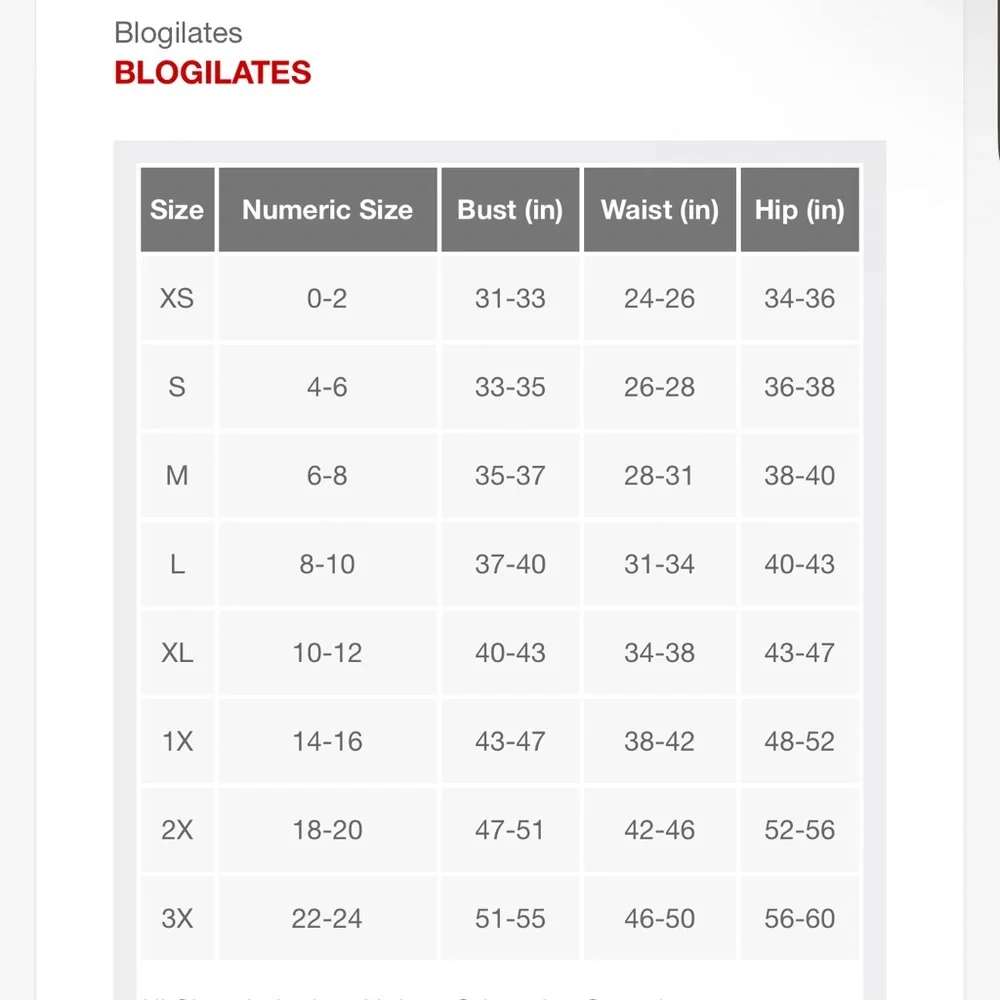Click the 31-34 waist measurement cell

[659, 564]
